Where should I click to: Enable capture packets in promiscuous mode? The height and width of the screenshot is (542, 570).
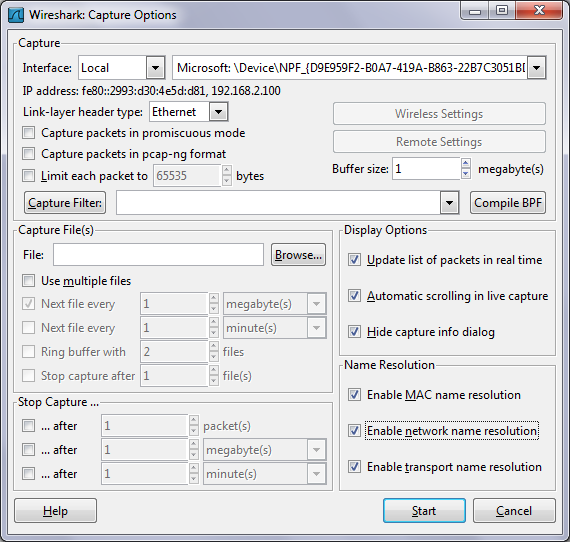pos(28,133)
